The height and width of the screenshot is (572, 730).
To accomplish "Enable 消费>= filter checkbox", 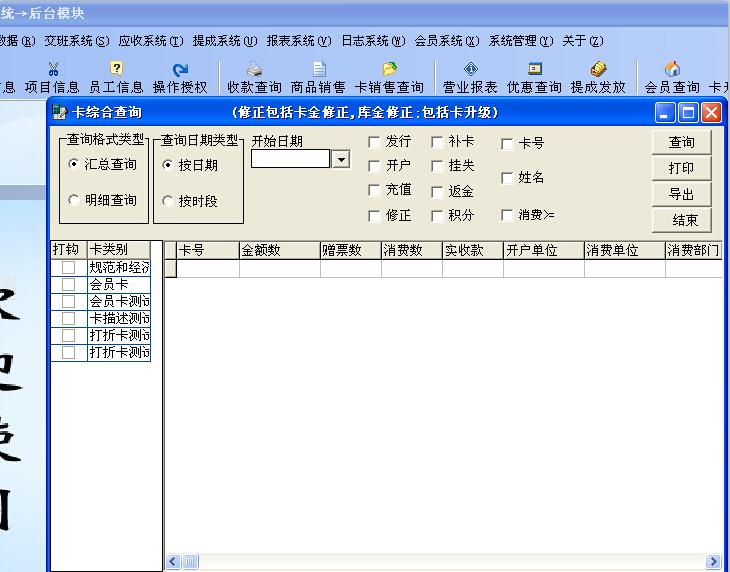I will [507, 215].
